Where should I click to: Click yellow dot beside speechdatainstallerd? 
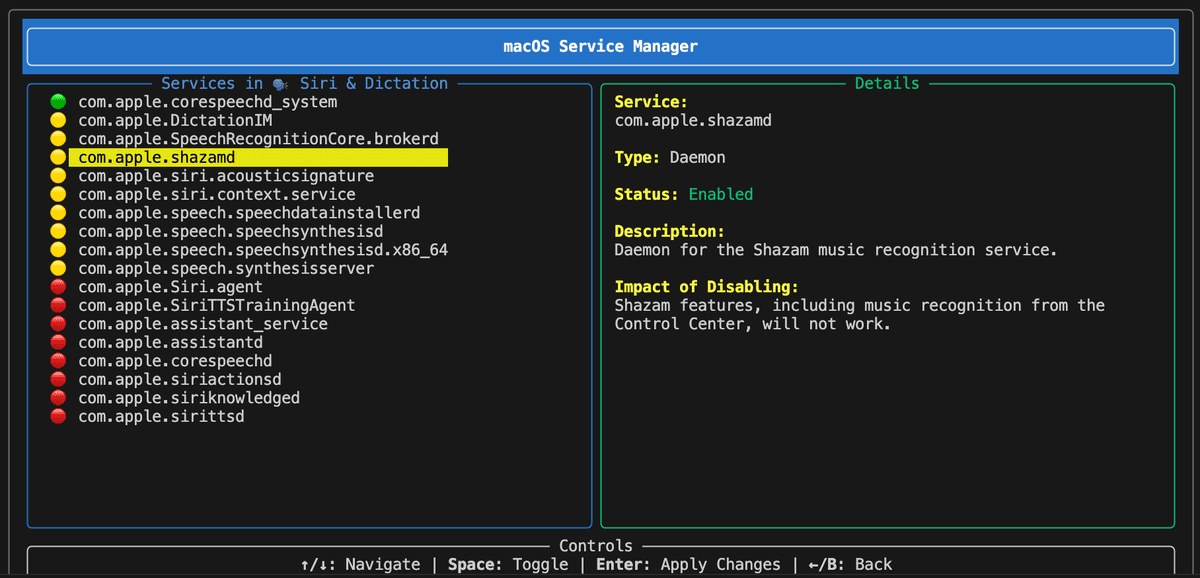point(58,213)
